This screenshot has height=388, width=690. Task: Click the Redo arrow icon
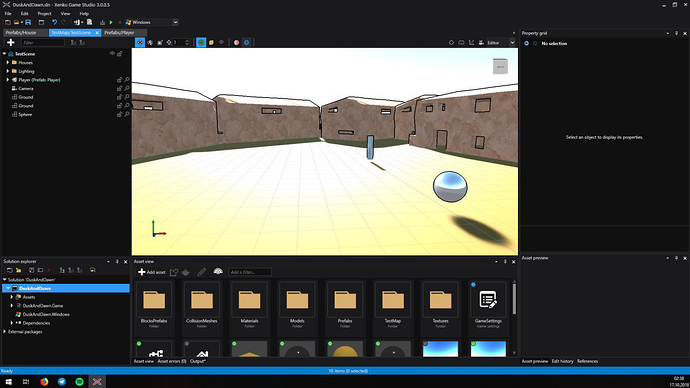(64, 22)
